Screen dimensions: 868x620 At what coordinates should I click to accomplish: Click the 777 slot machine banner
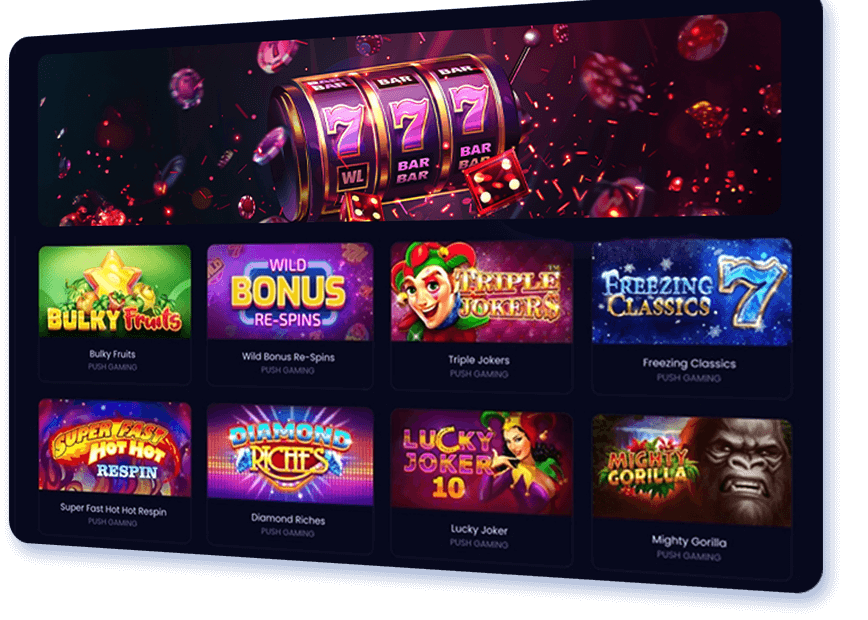click(410, 125)
